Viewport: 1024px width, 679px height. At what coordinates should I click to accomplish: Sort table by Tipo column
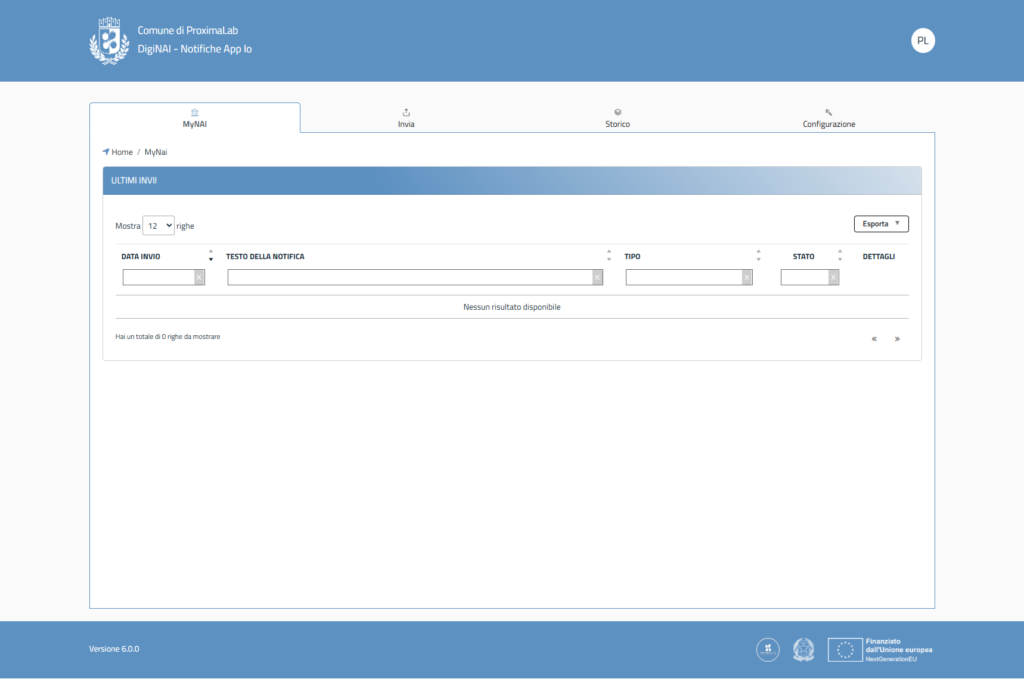758,256
